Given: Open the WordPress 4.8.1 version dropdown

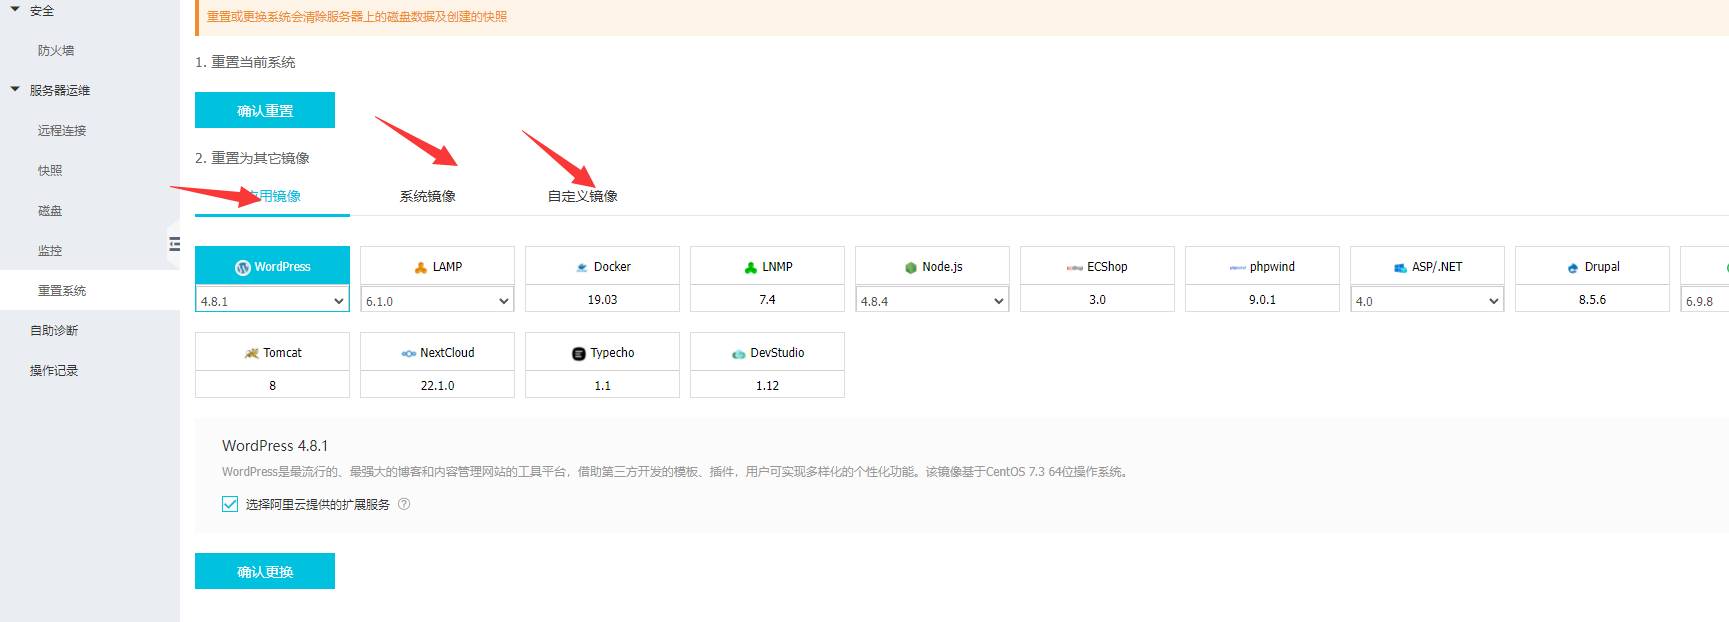Looking at the screenshot, I should tap(272, 300).
